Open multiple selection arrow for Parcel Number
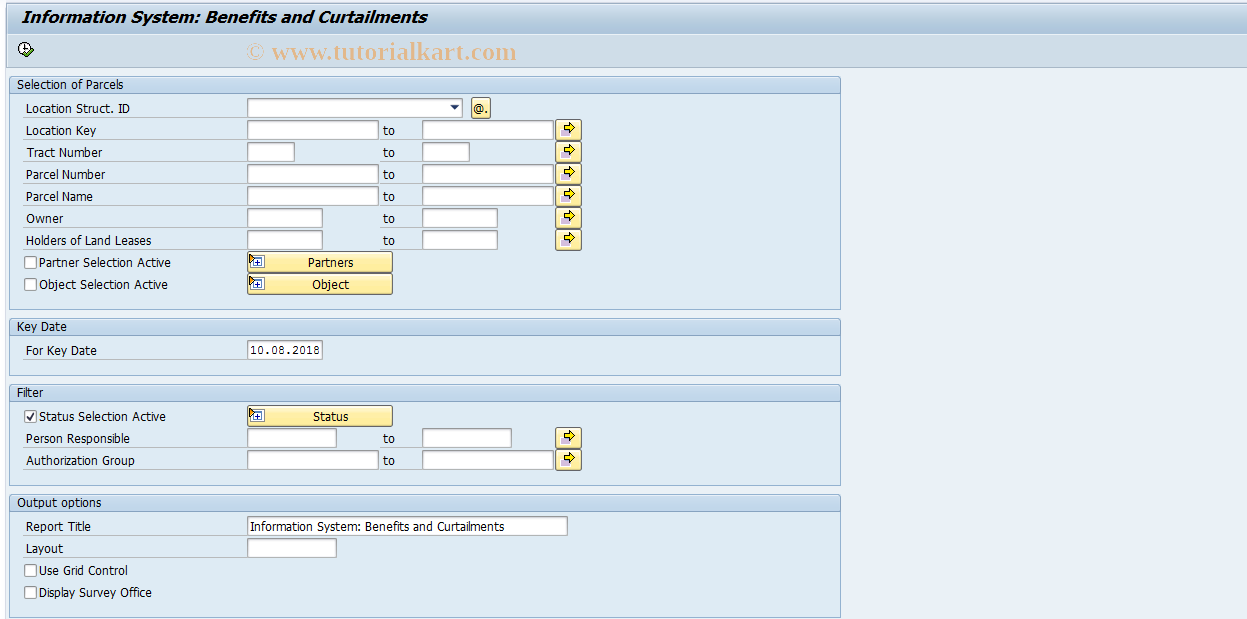 point(569,174)
